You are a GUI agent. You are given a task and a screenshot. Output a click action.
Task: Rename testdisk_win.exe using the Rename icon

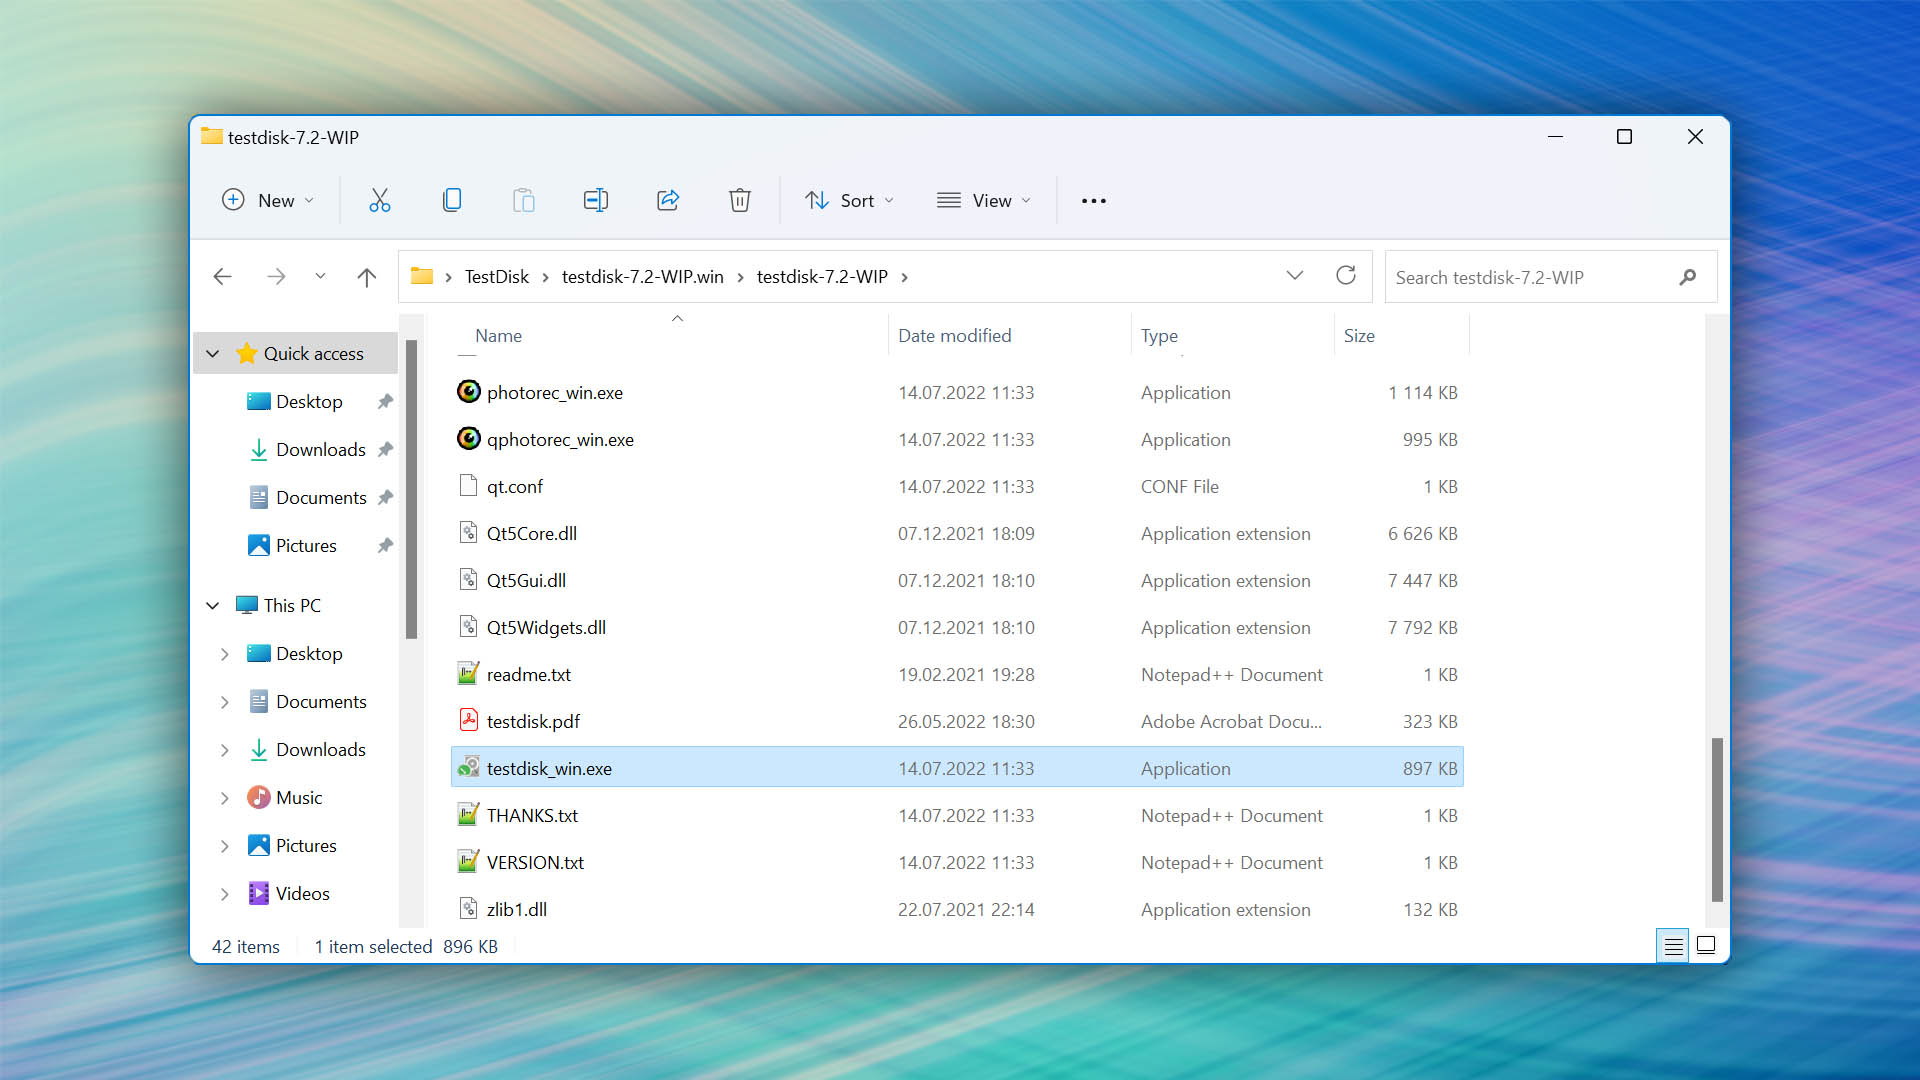(x=595, y=200)
